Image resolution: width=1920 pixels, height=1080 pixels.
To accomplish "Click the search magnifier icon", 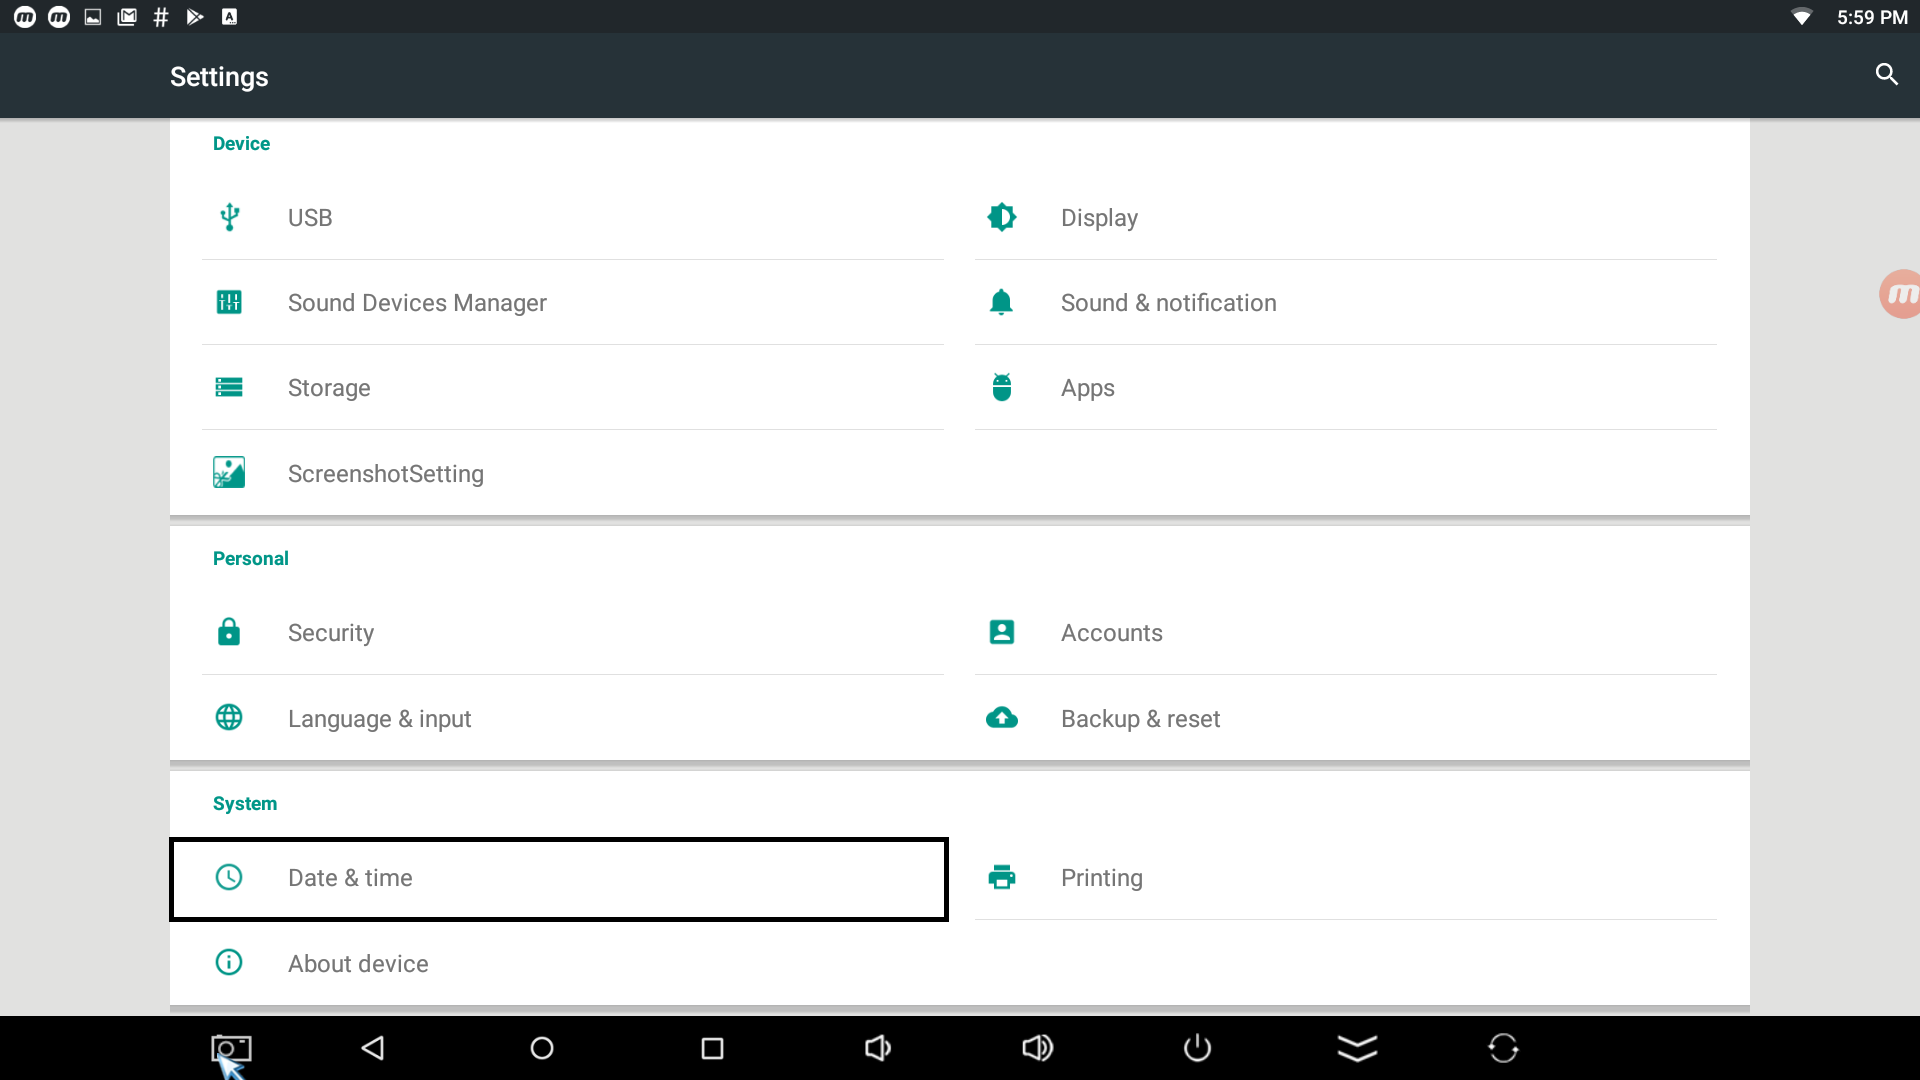I will point(1886,75).
